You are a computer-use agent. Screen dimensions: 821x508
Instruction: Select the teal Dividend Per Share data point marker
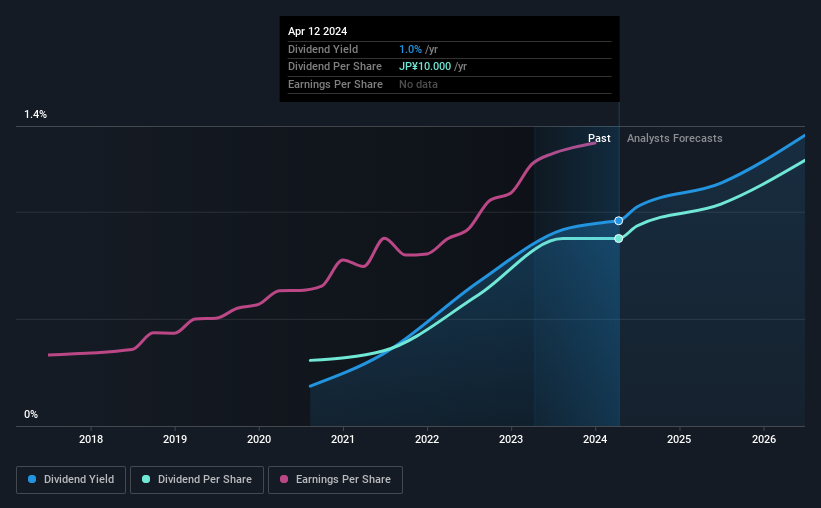(618, 239)
